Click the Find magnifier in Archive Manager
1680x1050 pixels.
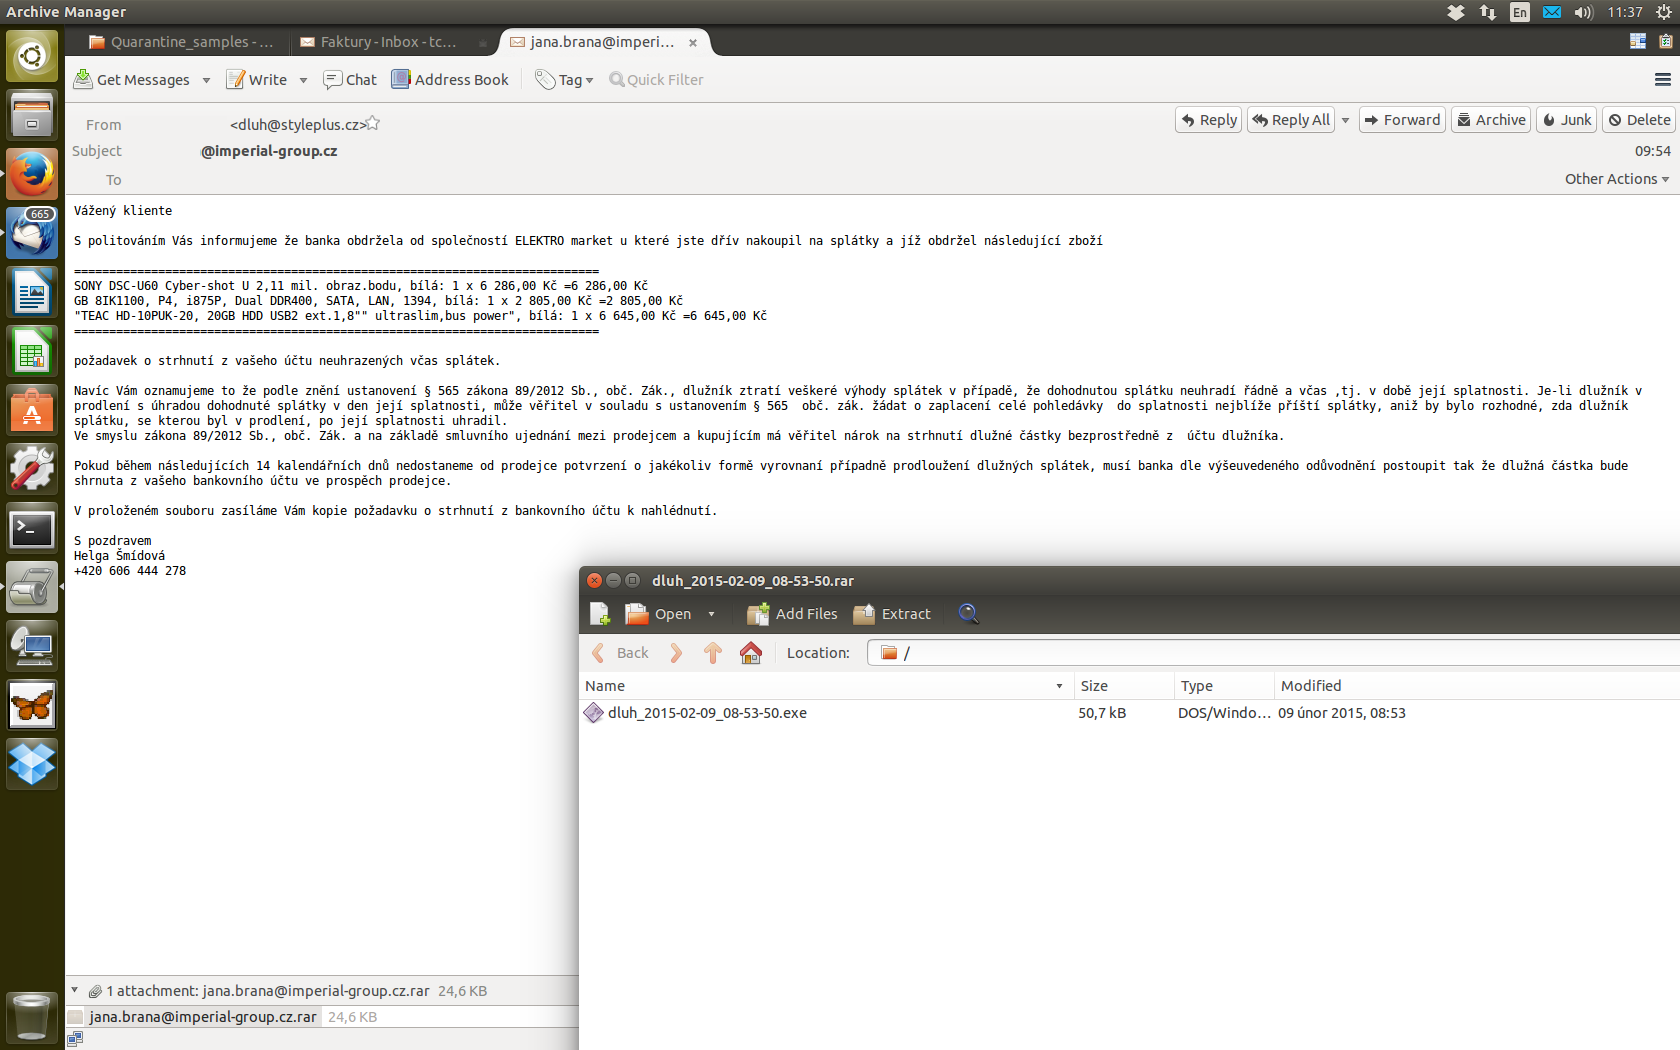click(968, 614)
